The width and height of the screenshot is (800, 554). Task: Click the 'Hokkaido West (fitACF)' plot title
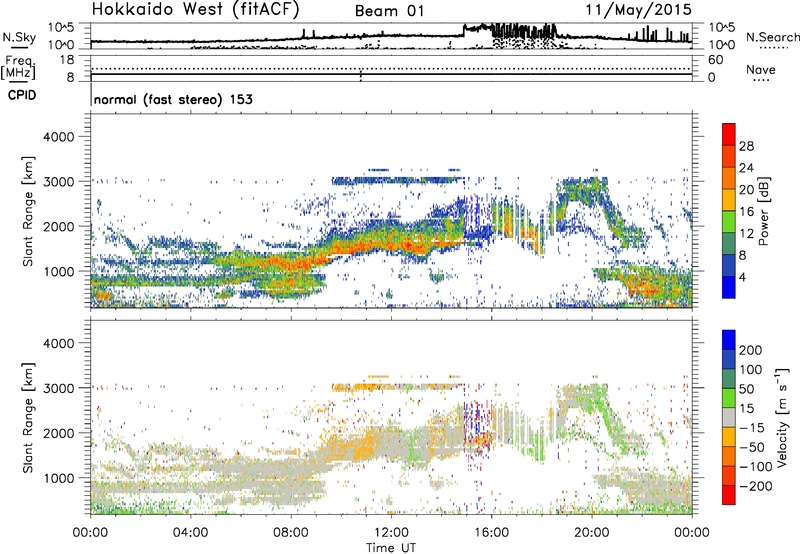click(x=195, y=10)
